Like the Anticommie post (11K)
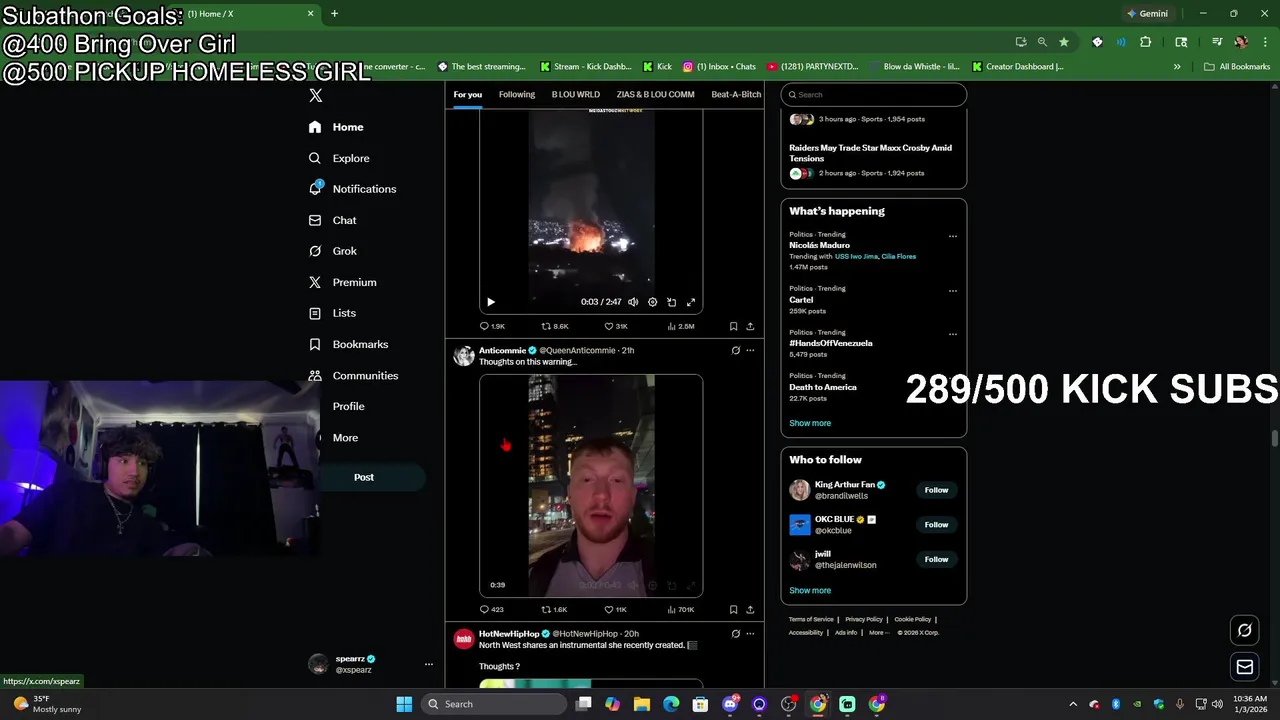The image size is (1280, 720). tap(616, 609)
